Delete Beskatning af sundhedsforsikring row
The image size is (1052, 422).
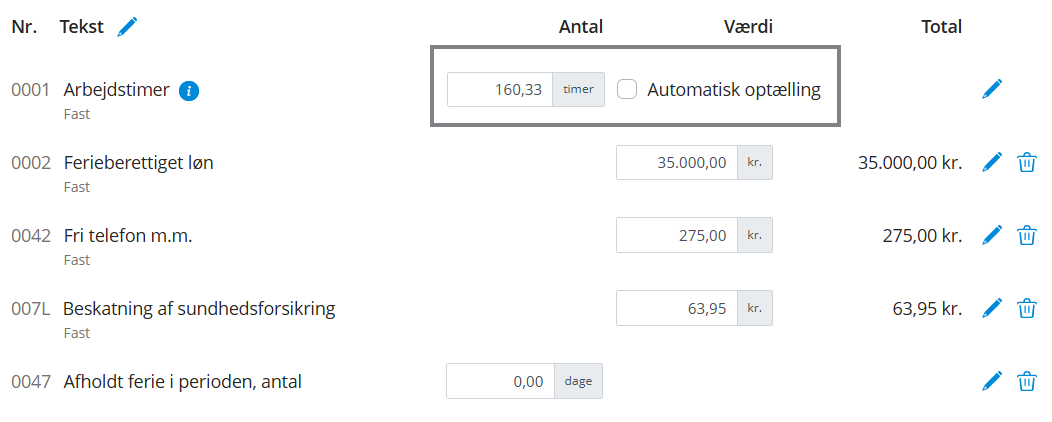pos(1026,308)
